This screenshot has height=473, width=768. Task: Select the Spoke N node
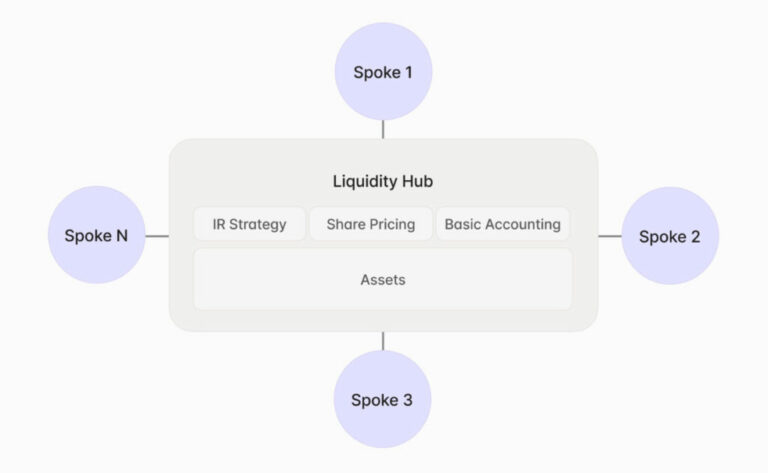(x=96, y=237)
